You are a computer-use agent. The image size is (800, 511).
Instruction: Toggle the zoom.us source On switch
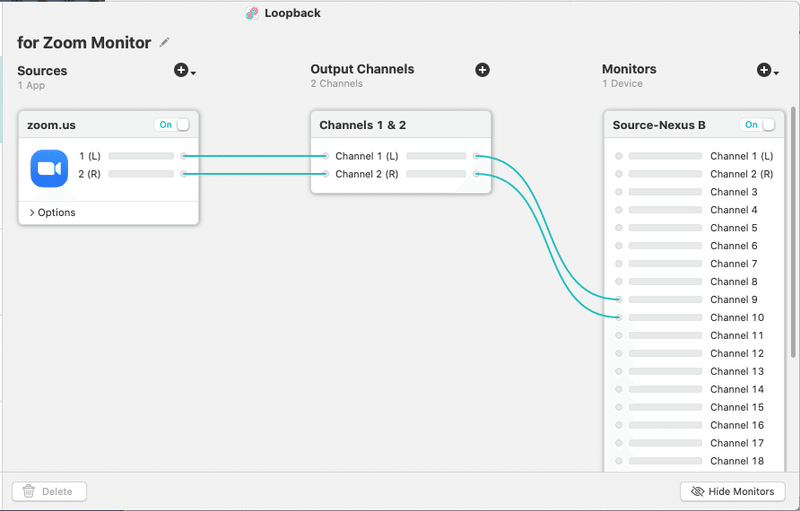[173, 125]
